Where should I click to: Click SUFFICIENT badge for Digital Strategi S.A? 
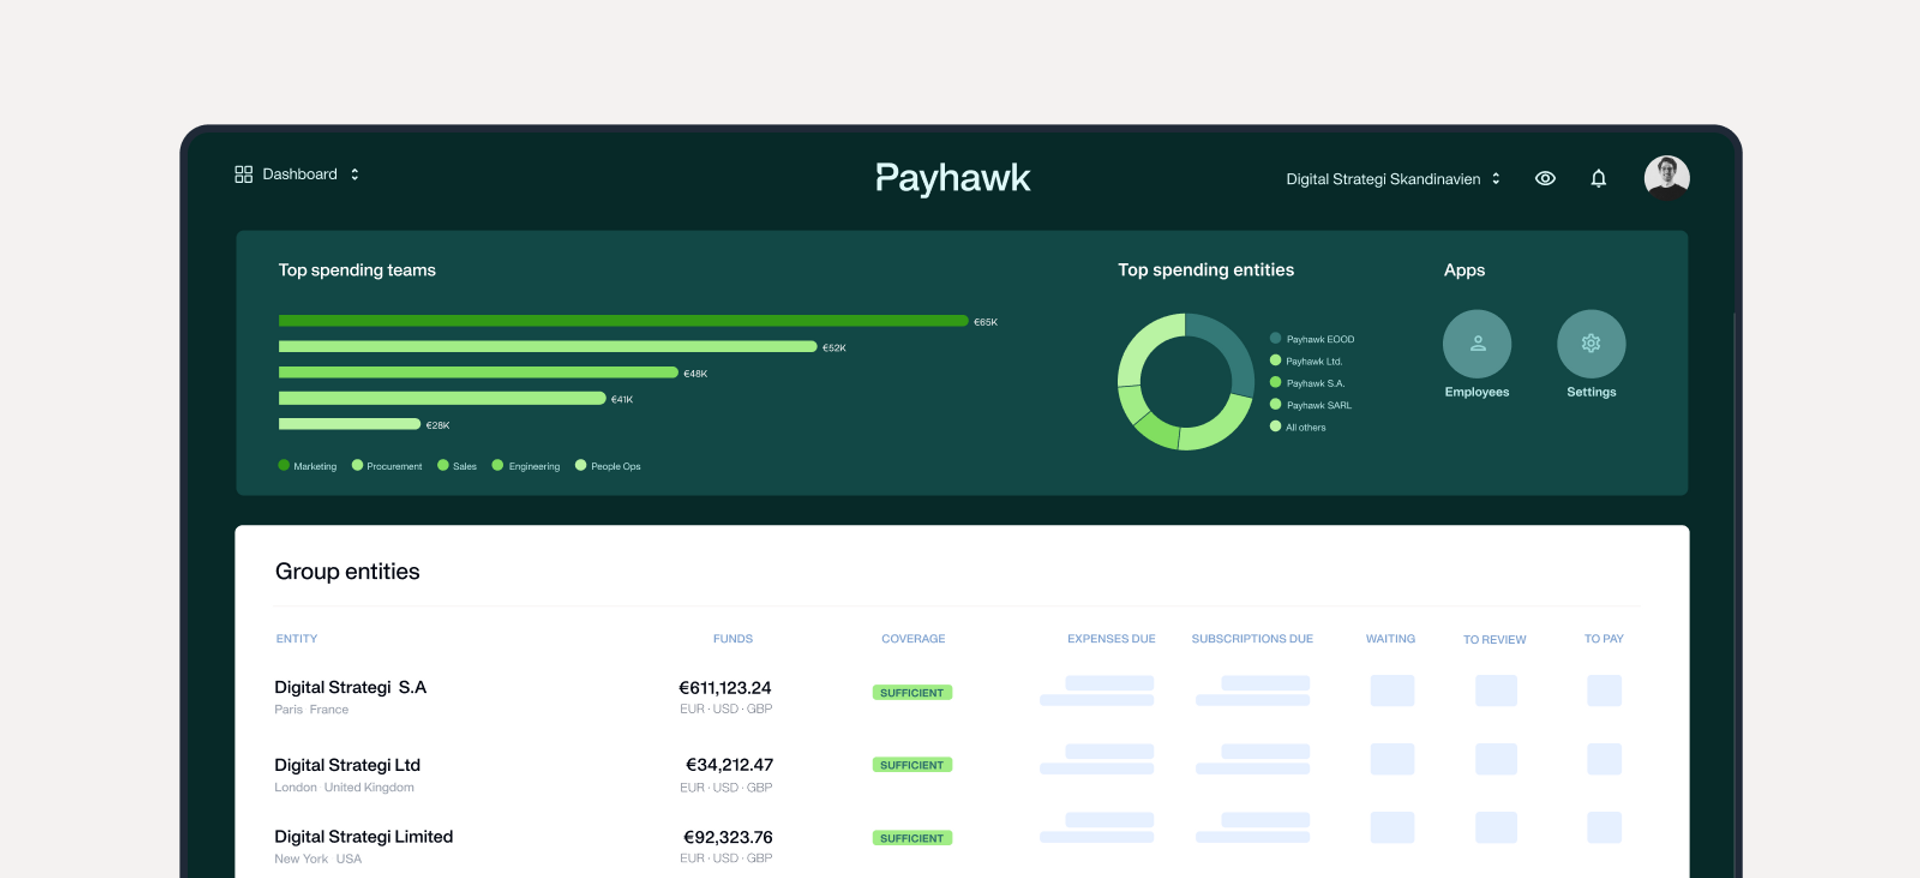tap(912, 692)
